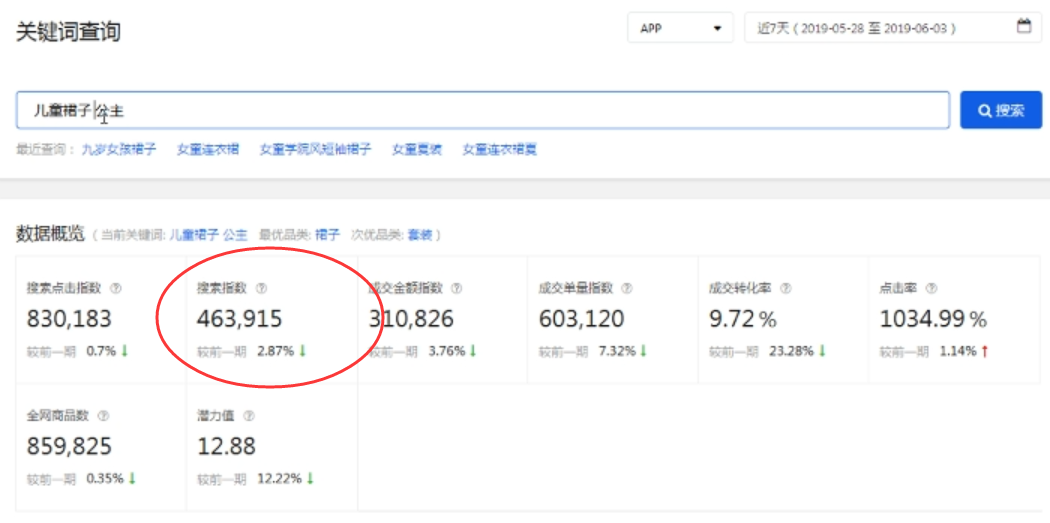Viewport: 1050px width, 523px height.
Task: Click help icon next to 成交单量指数
Action: [627, 288]
